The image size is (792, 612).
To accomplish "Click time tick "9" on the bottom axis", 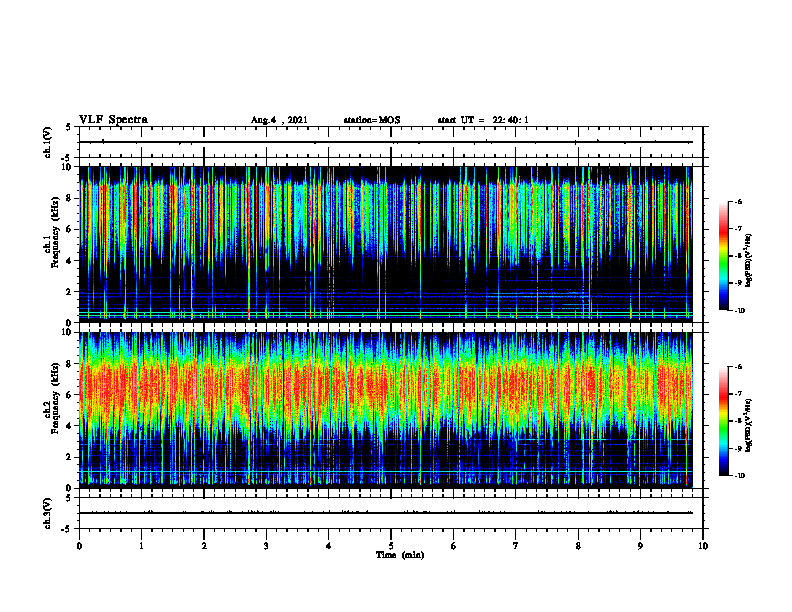I will click(x=640, y=546).
